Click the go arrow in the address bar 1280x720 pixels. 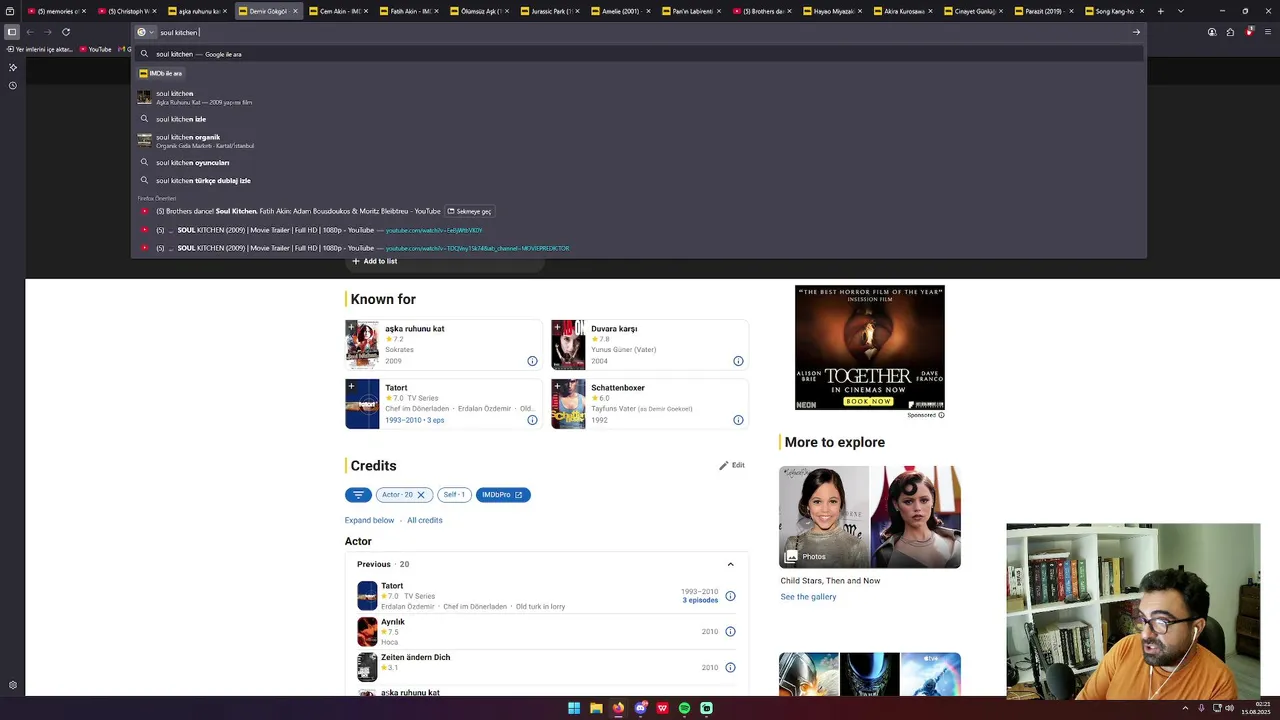point(1136,32)
